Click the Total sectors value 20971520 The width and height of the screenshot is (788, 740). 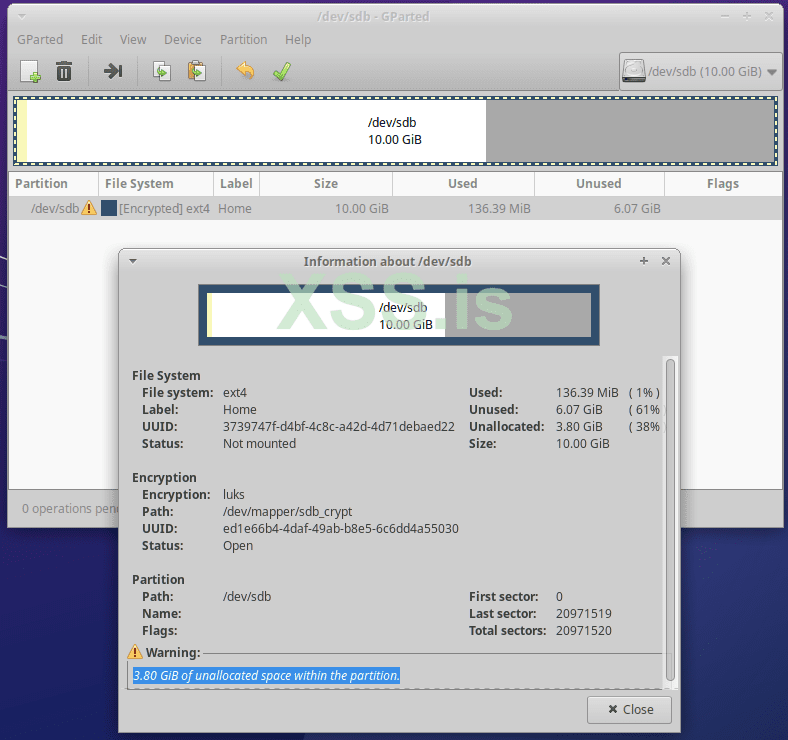click(583, 630)
